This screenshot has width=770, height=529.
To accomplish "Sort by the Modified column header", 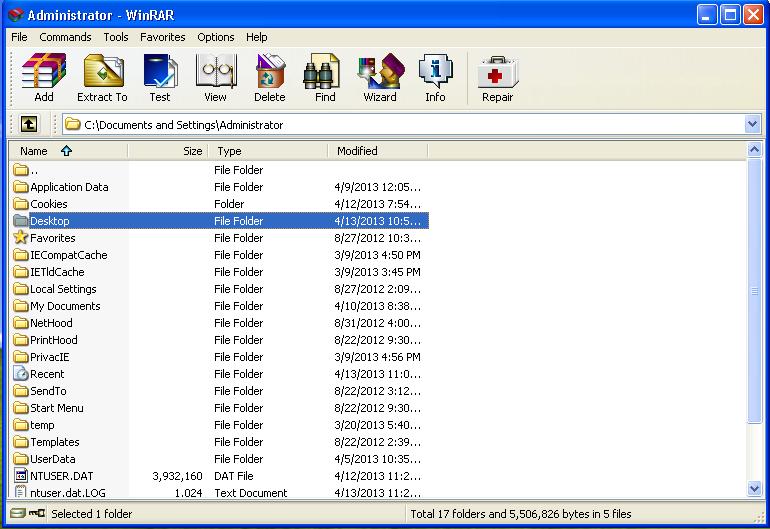I will point(378,151).
